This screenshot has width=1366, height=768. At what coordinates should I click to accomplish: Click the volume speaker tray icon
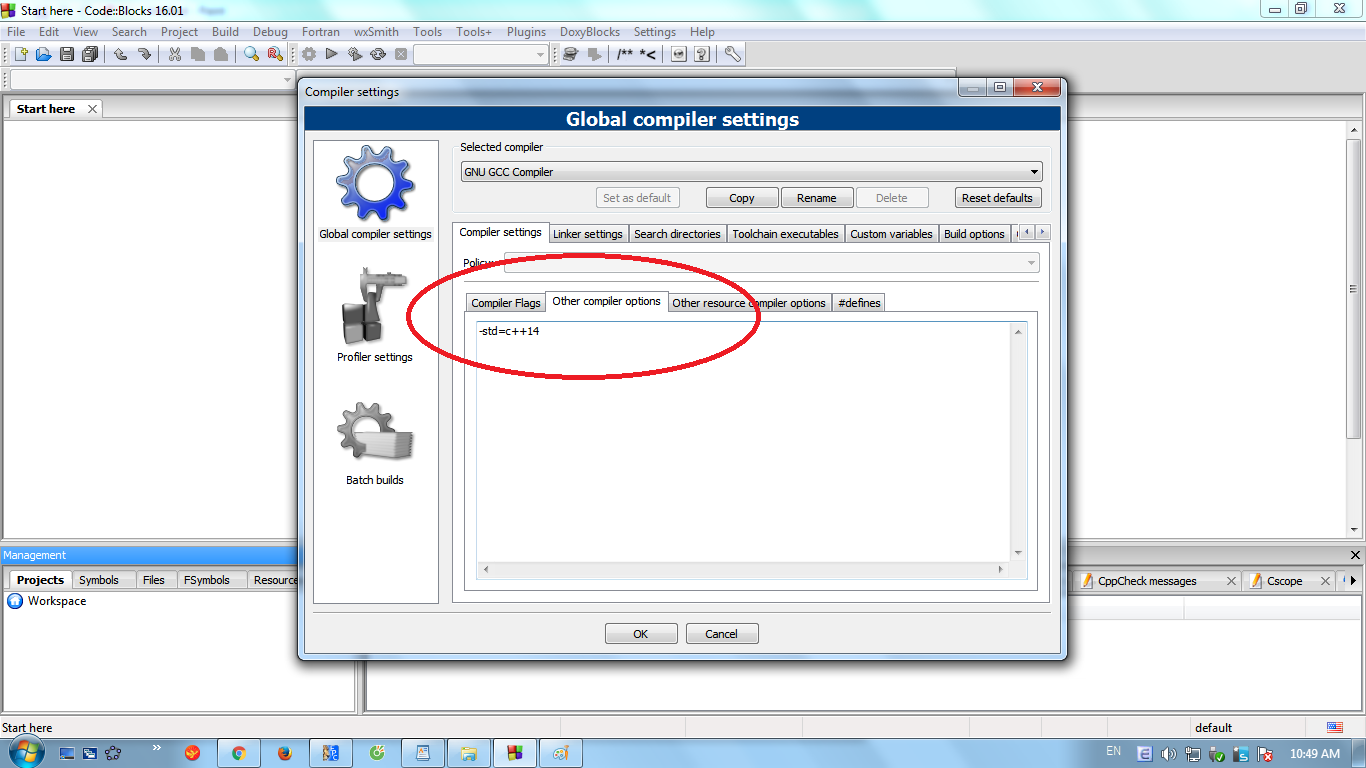(x=1167, y=754)
